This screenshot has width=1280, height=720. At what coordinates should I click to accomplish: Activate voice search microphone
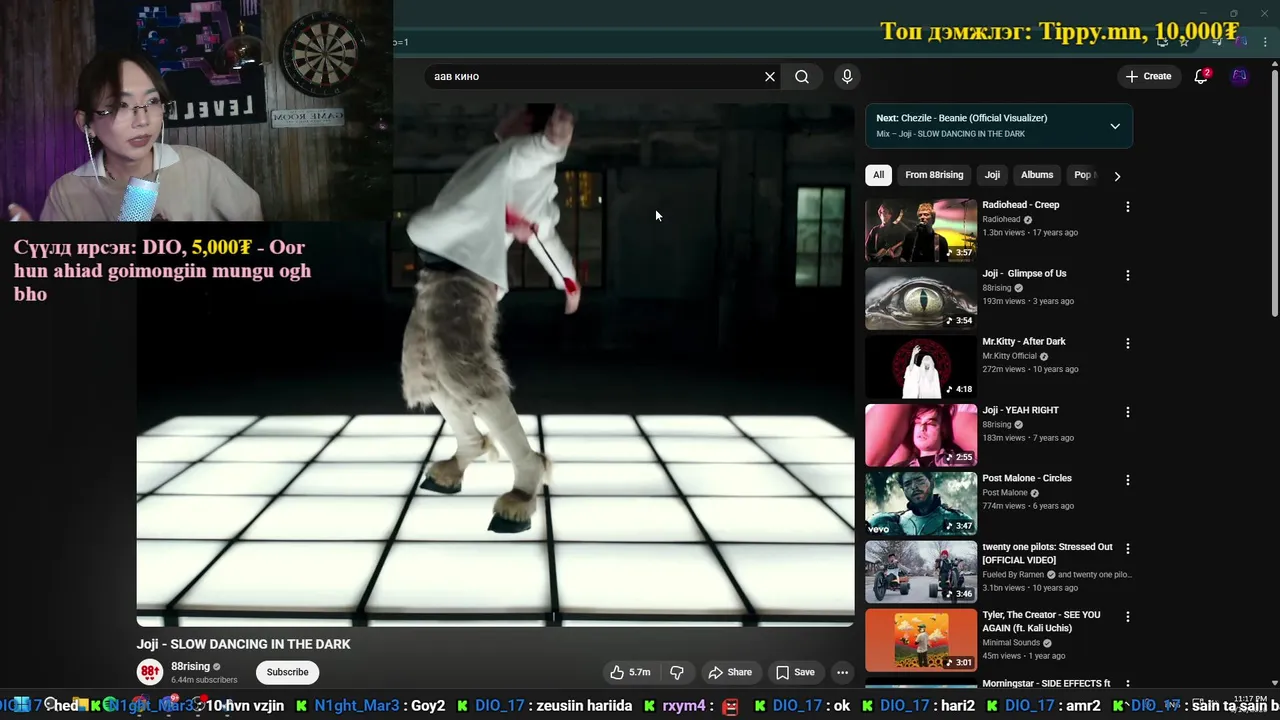point(847,77)
